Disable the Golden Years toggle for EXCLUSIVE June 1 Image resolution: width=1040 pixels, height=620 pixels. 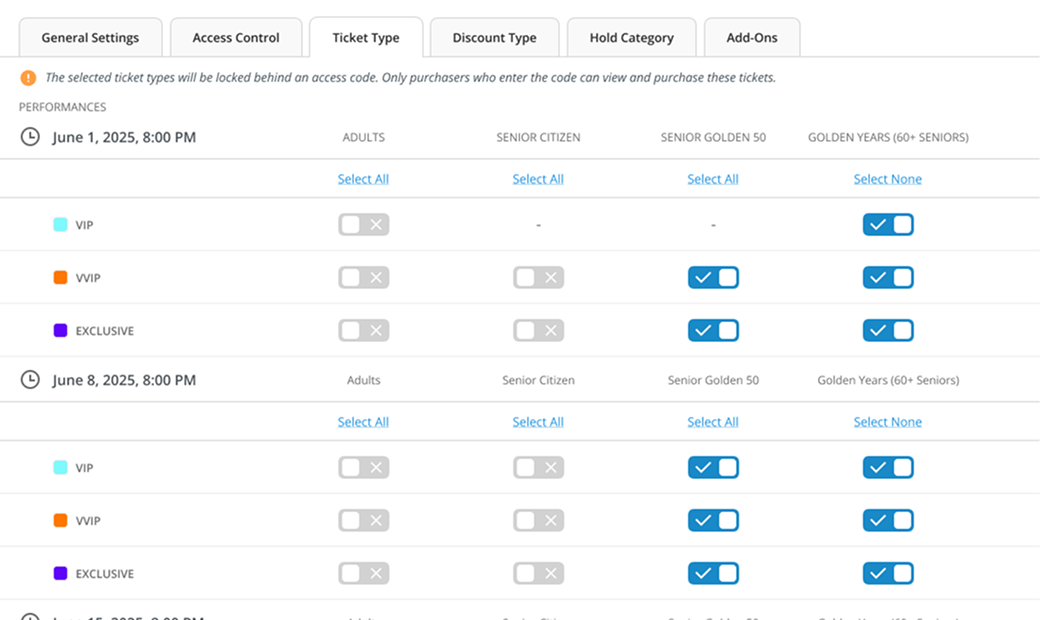pos(888,330)
